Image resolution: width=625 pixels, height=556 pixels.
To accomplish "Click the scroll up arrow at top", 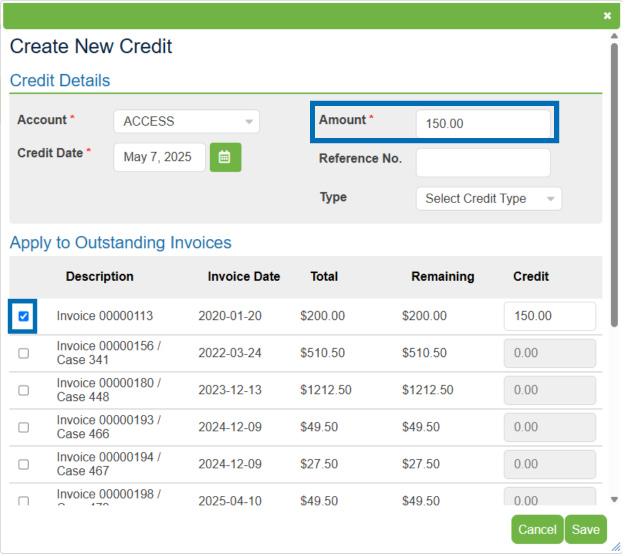I will coord(614,37).
